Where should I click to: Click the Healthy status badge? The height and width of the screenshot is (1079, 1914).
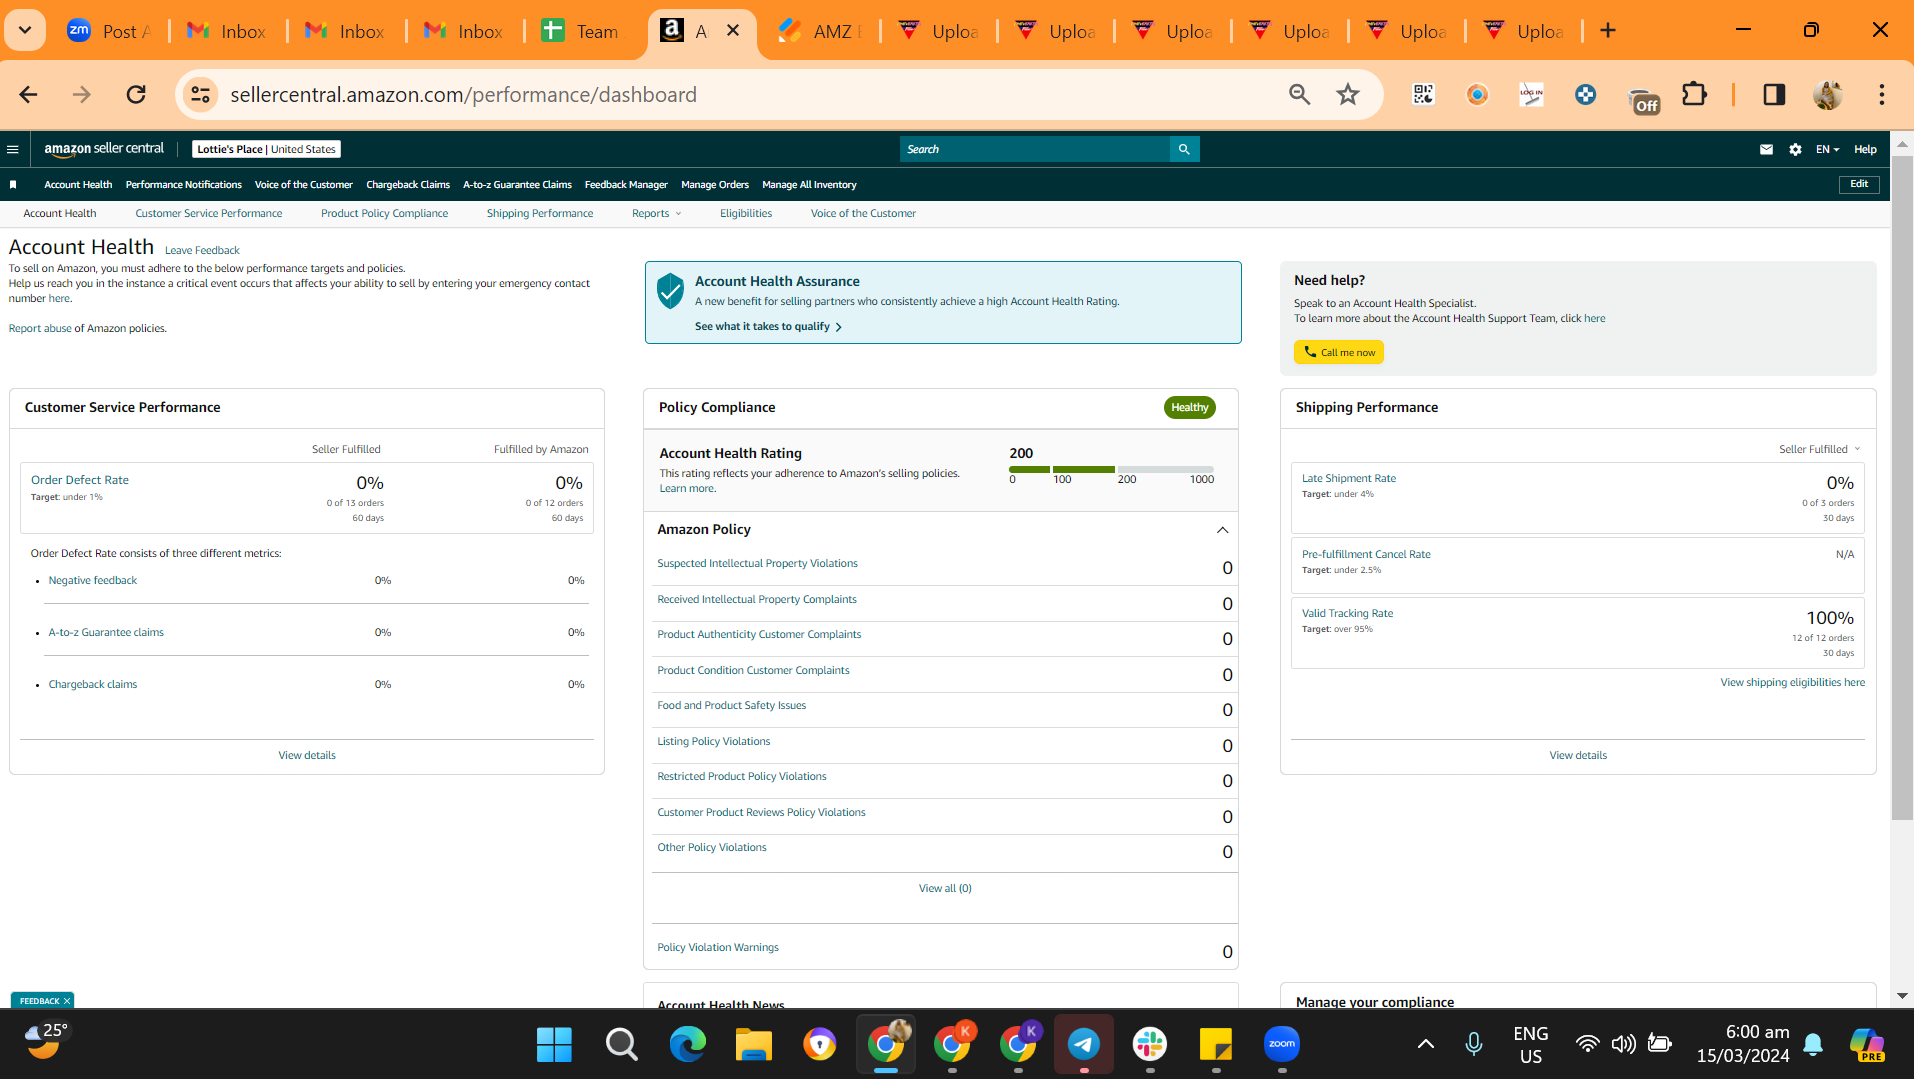[1190, 408]
